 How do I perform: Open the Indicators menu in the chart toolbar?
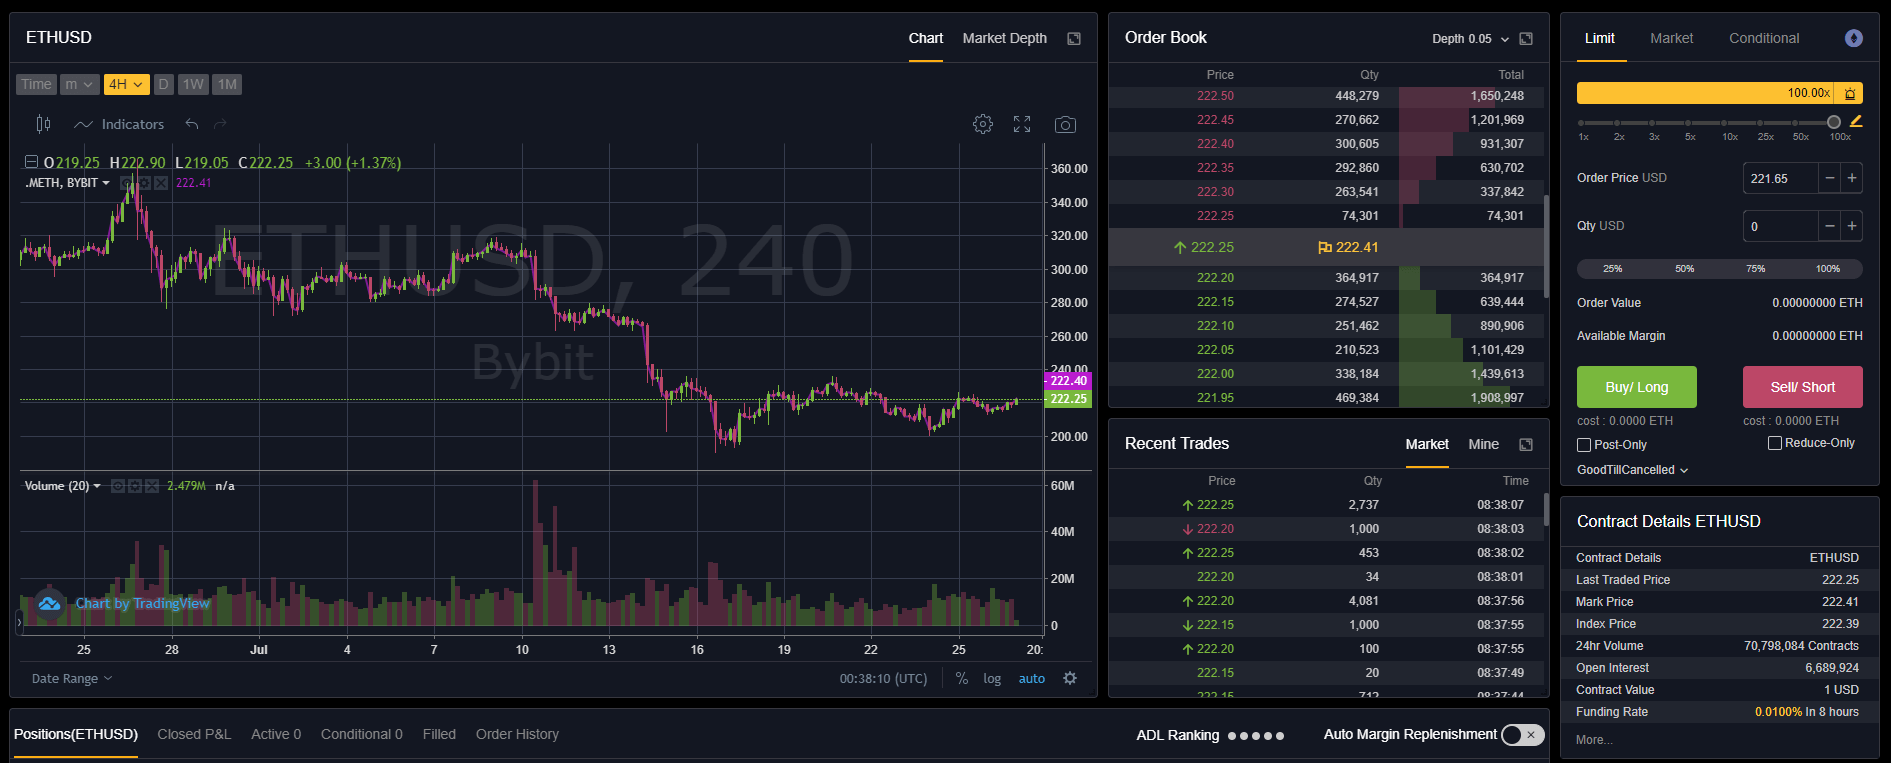pyautogui.click(x=119, y=124)
